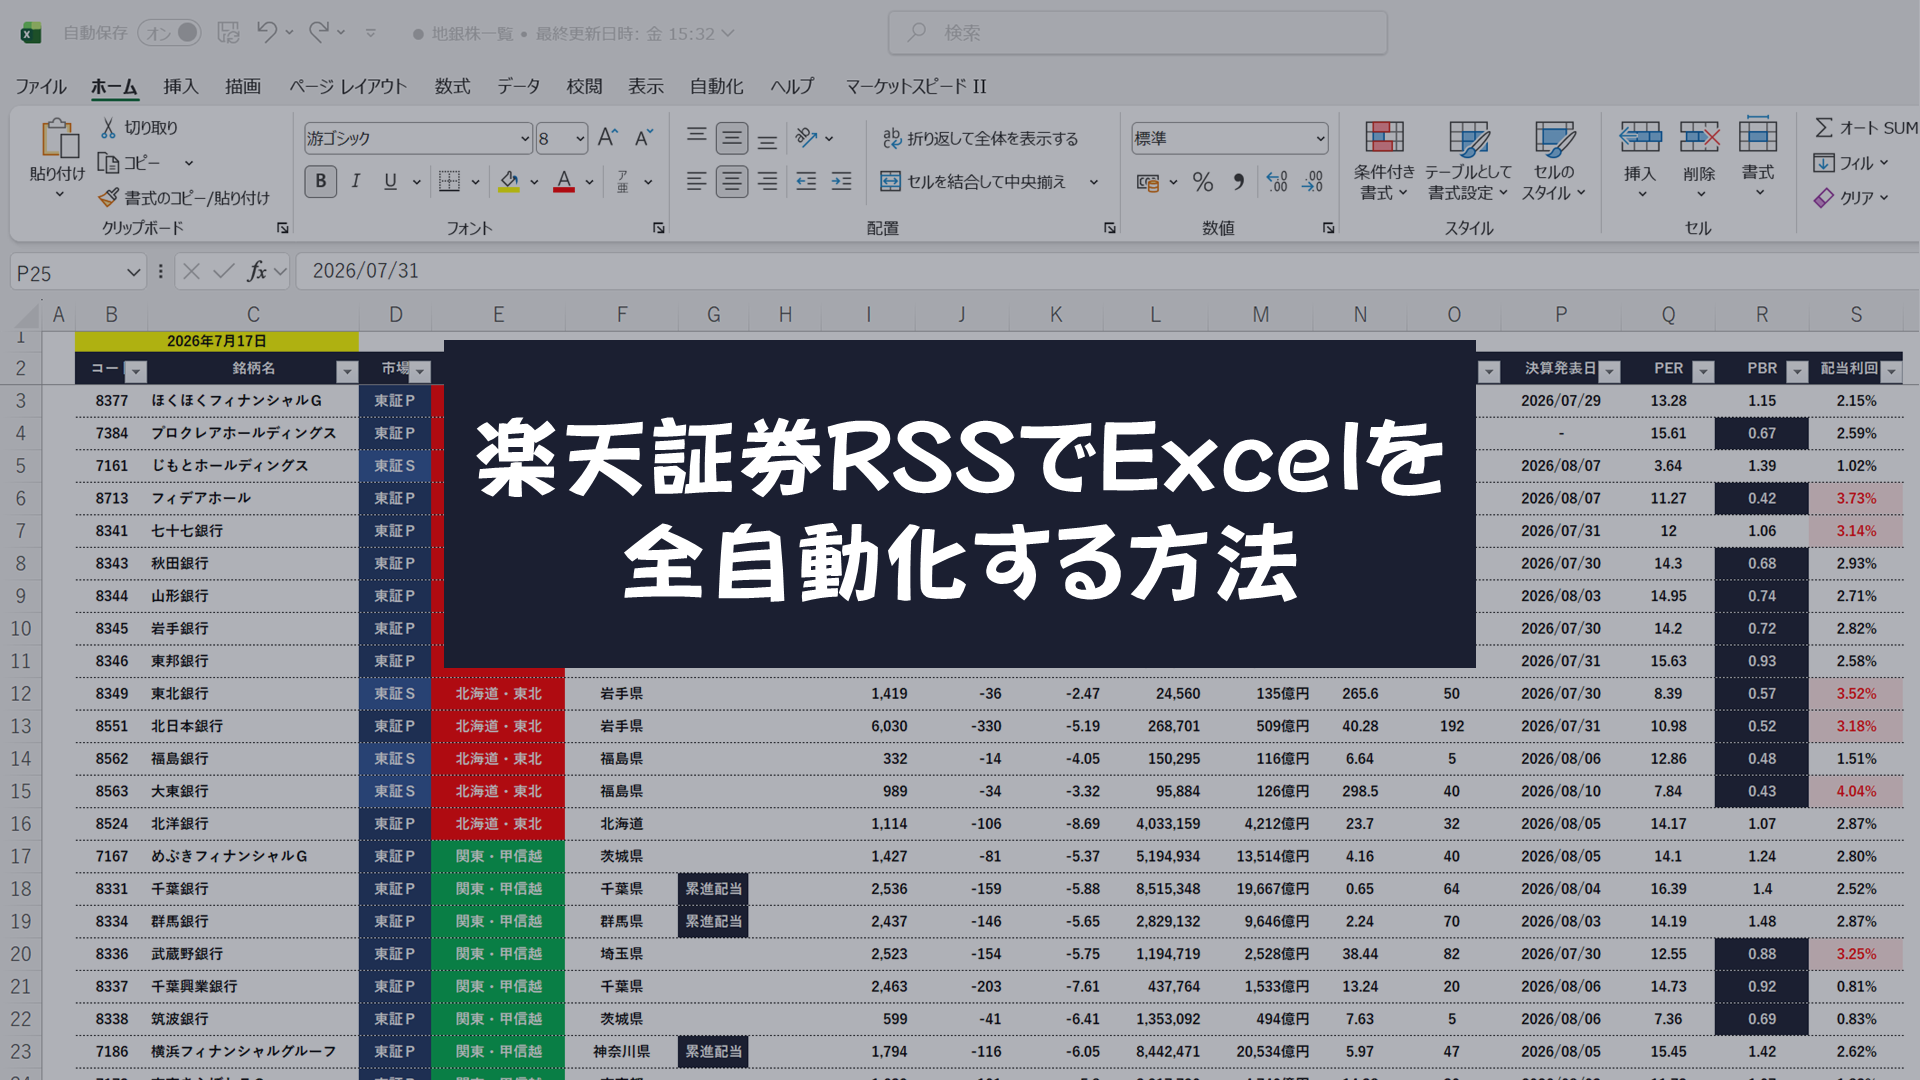
Task: Switch to the データ ribbon tab
Action: tap(519, 87)
